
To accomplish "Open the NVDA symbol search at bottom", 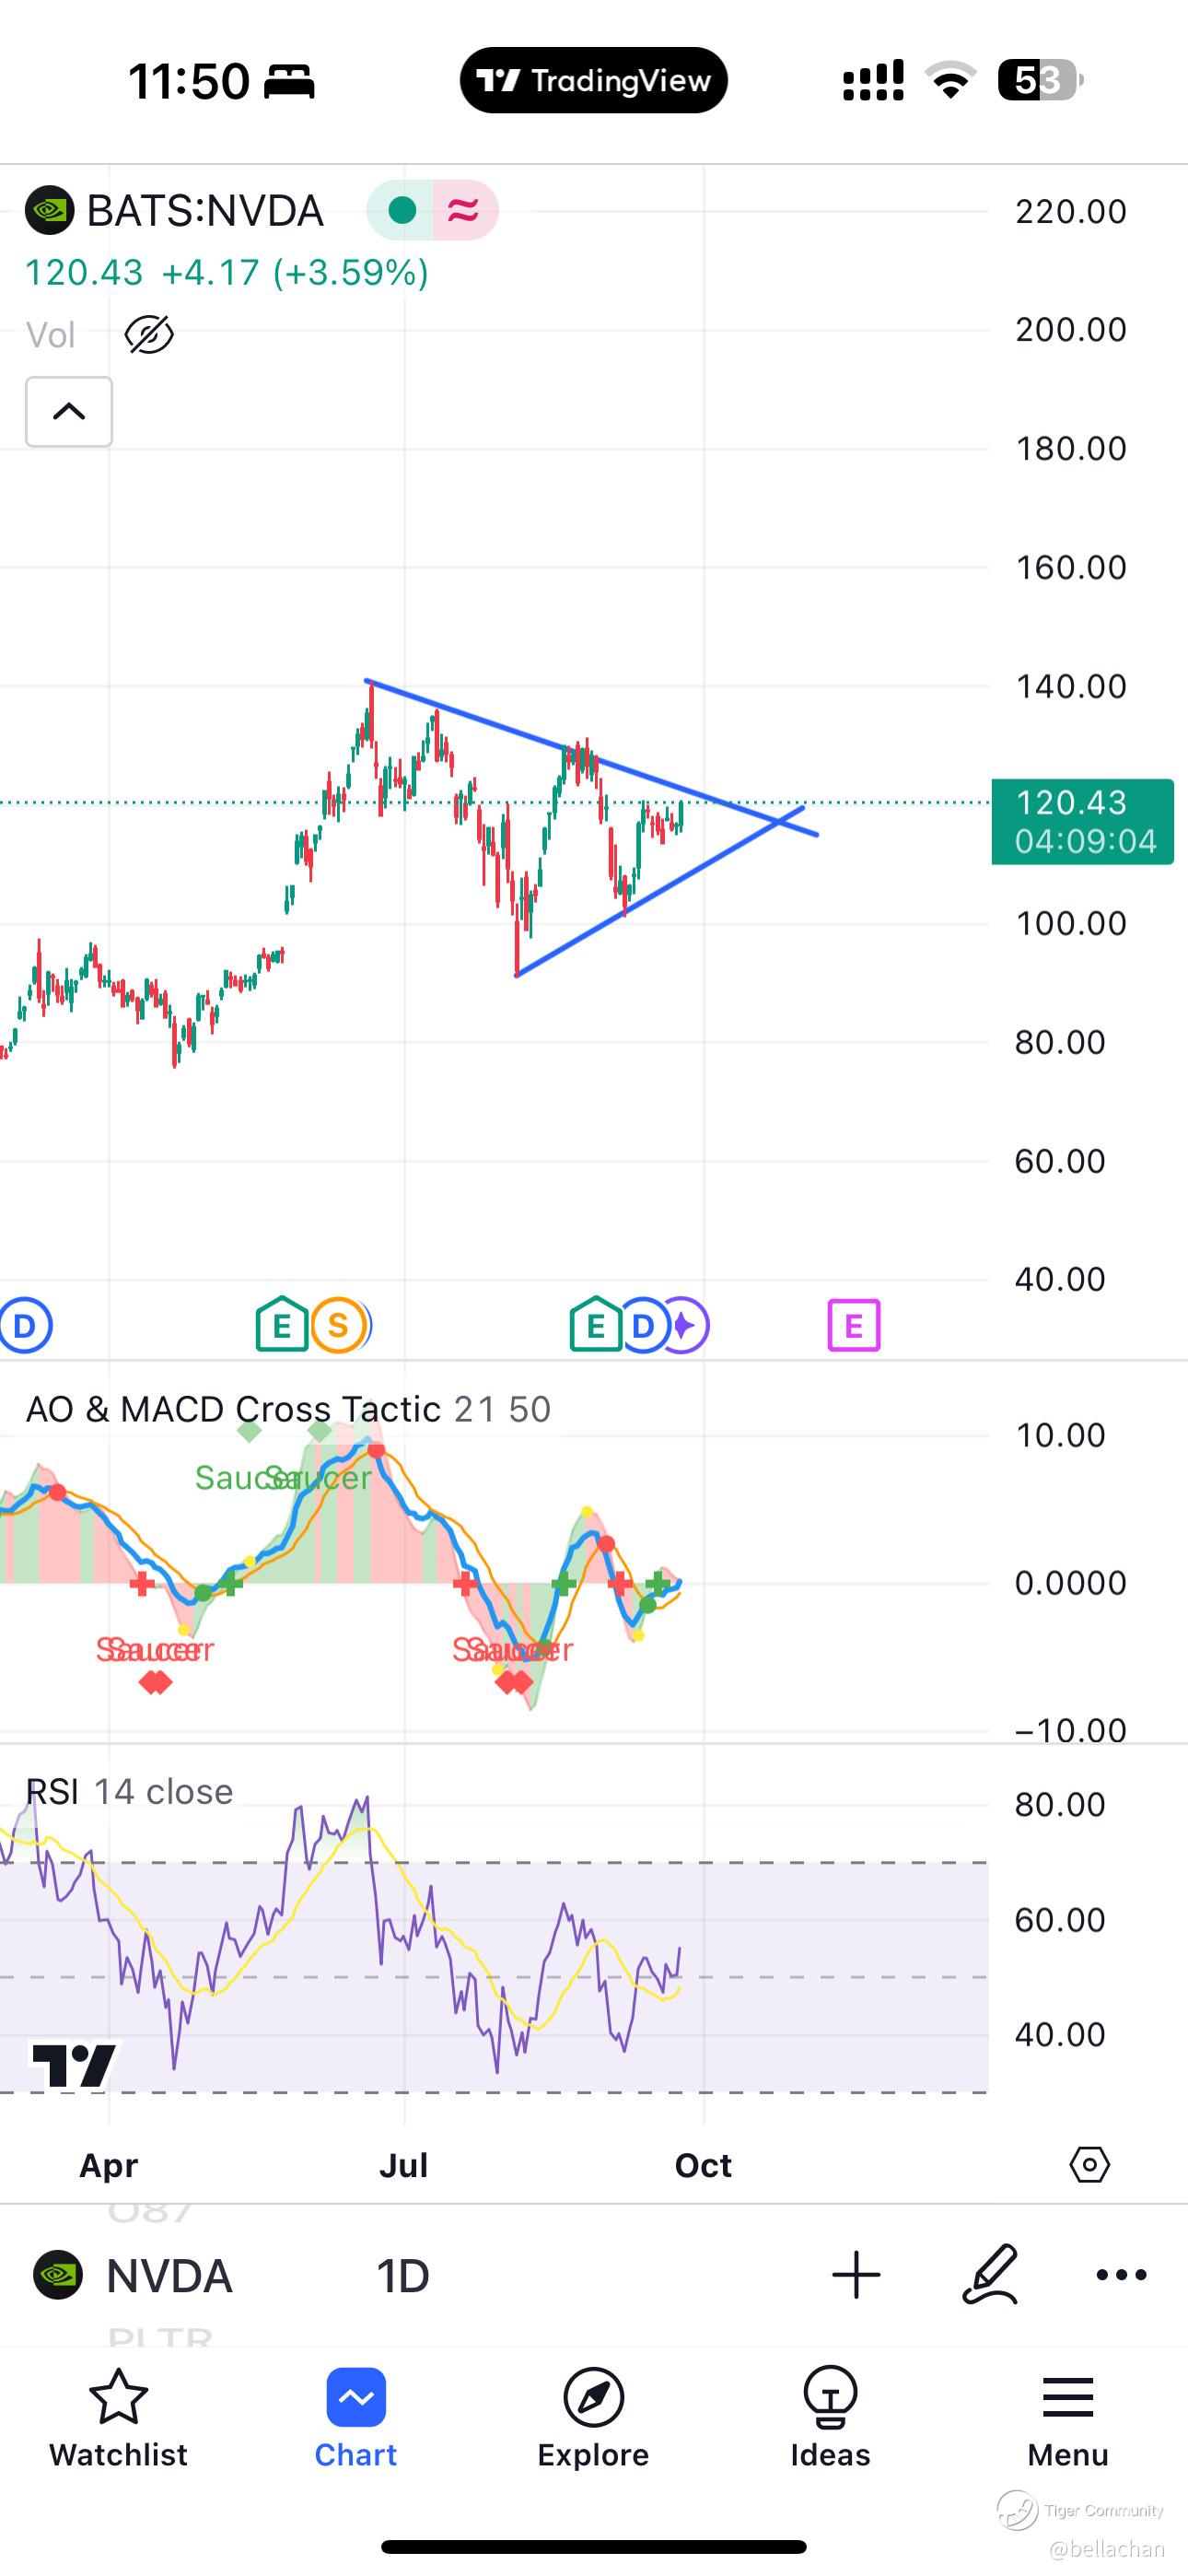I will coord(133,2276).
